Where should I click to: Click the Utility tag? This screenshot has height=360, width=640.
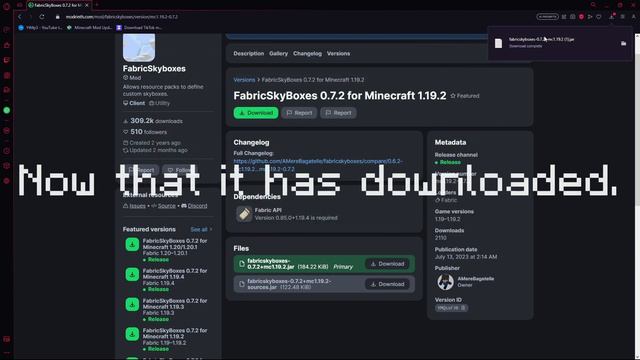pos(159,103)
